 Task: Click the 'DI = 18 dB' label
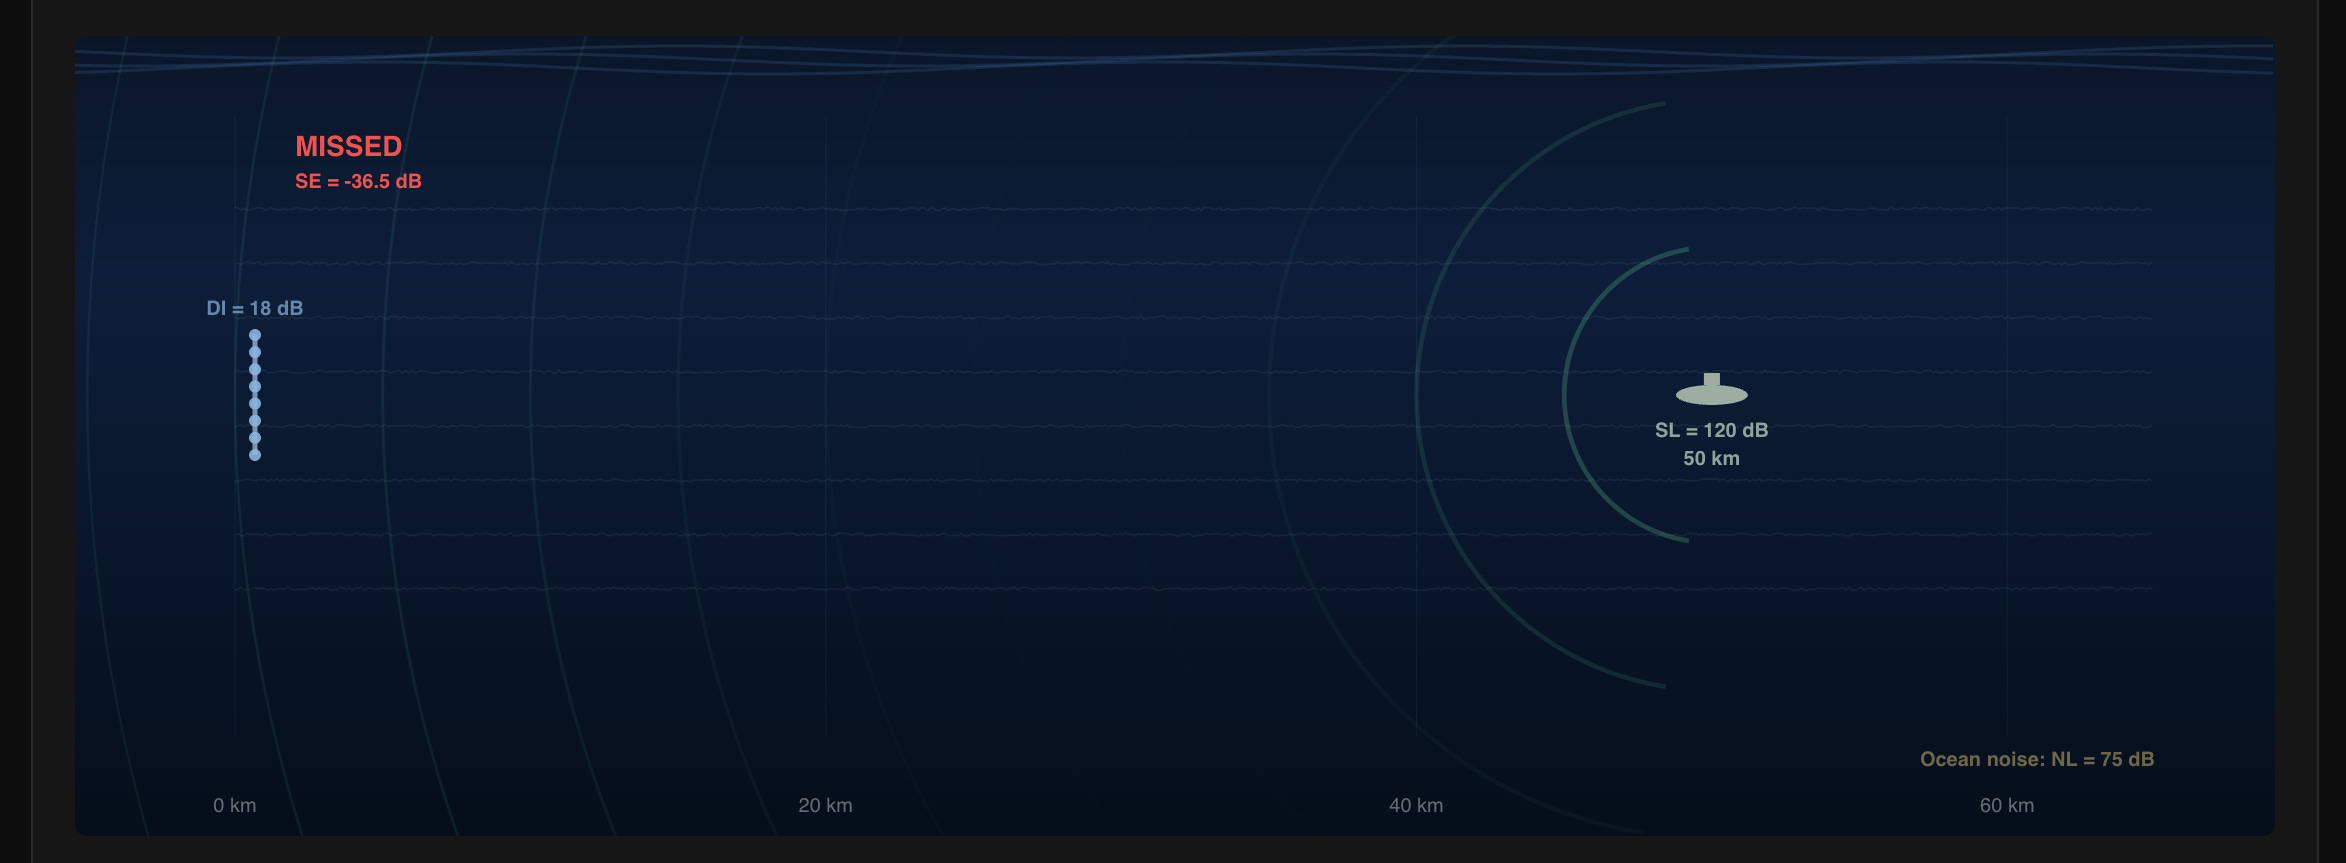point(255,308)
